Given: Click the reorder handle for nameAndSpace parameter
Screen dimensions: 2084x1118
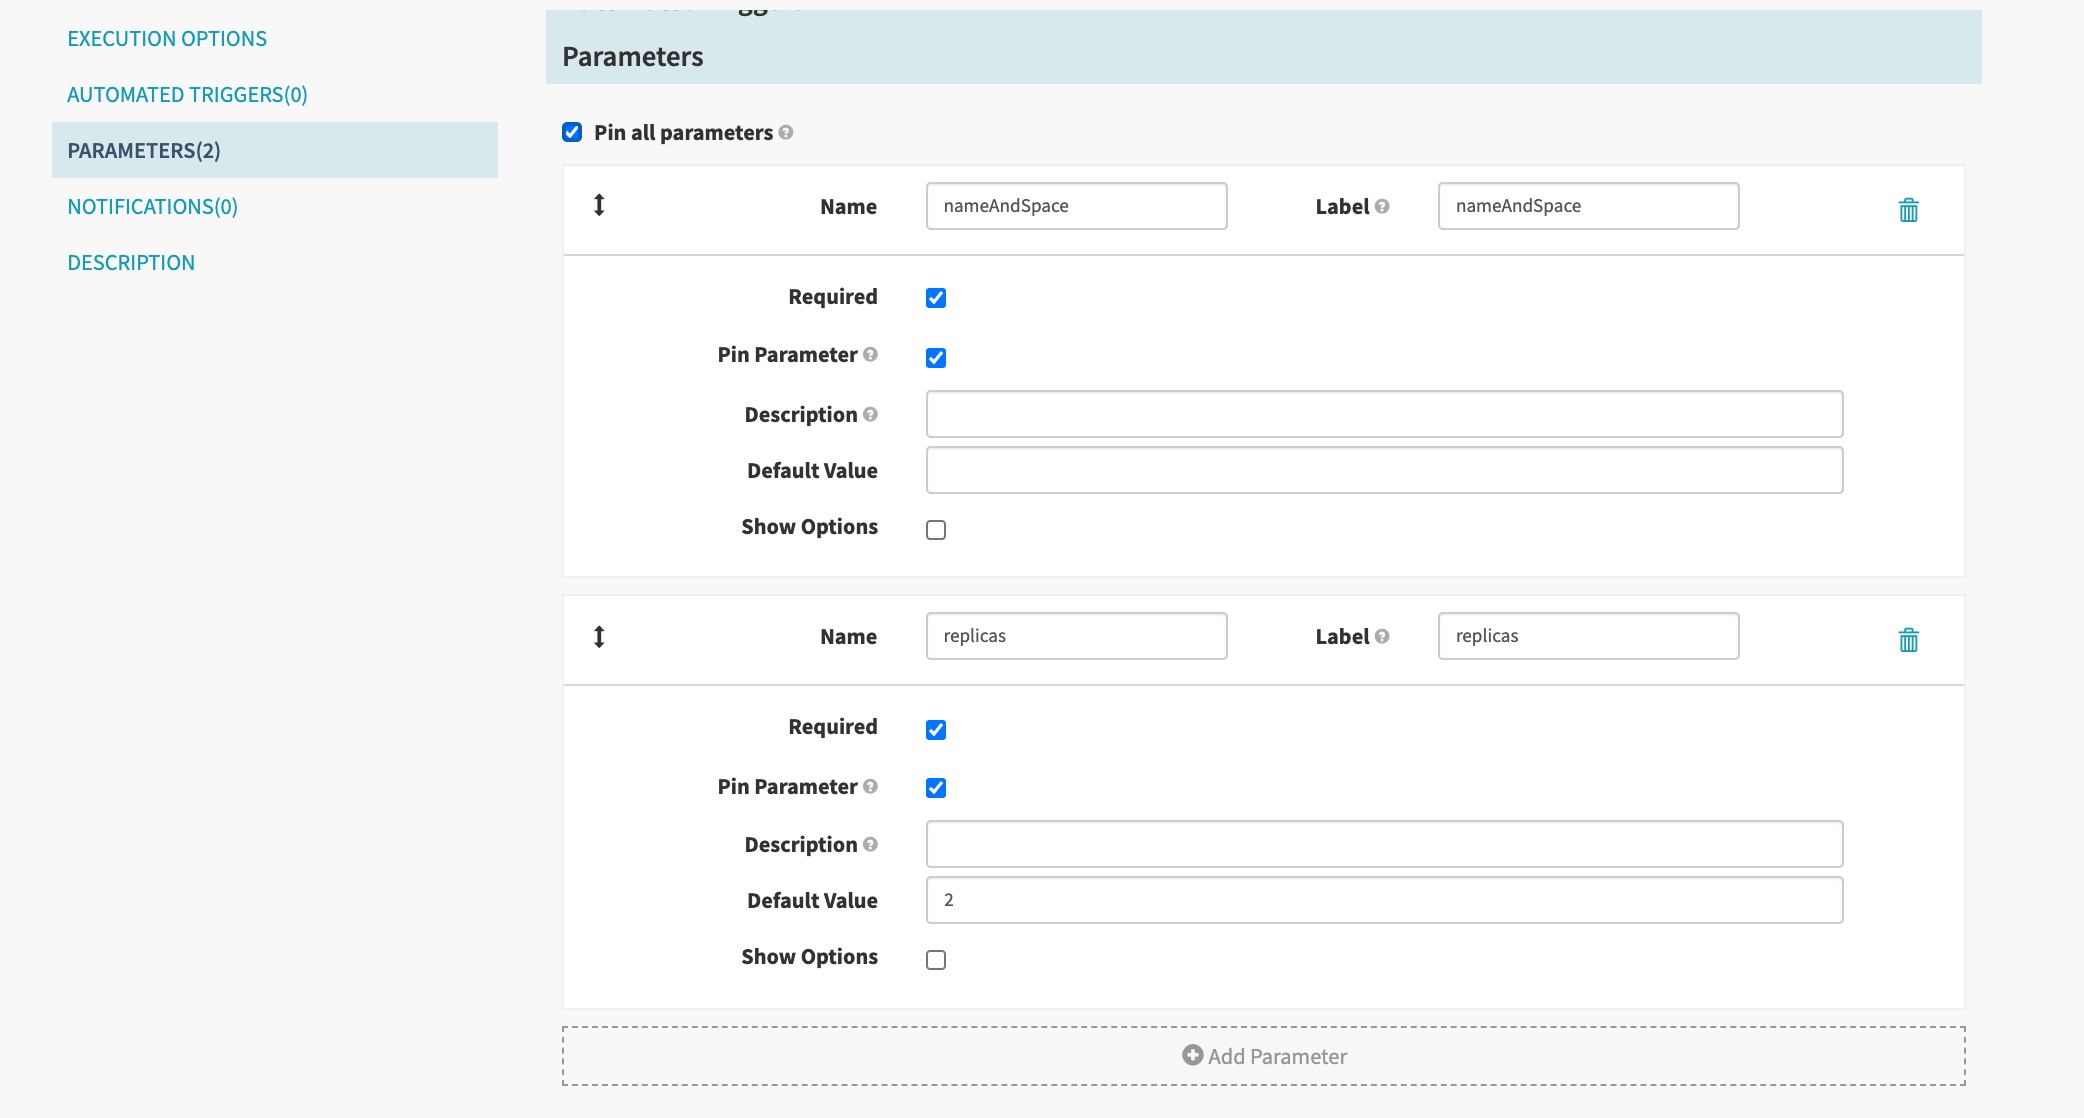Looking at the screenshot, I should tap(599, 206).
